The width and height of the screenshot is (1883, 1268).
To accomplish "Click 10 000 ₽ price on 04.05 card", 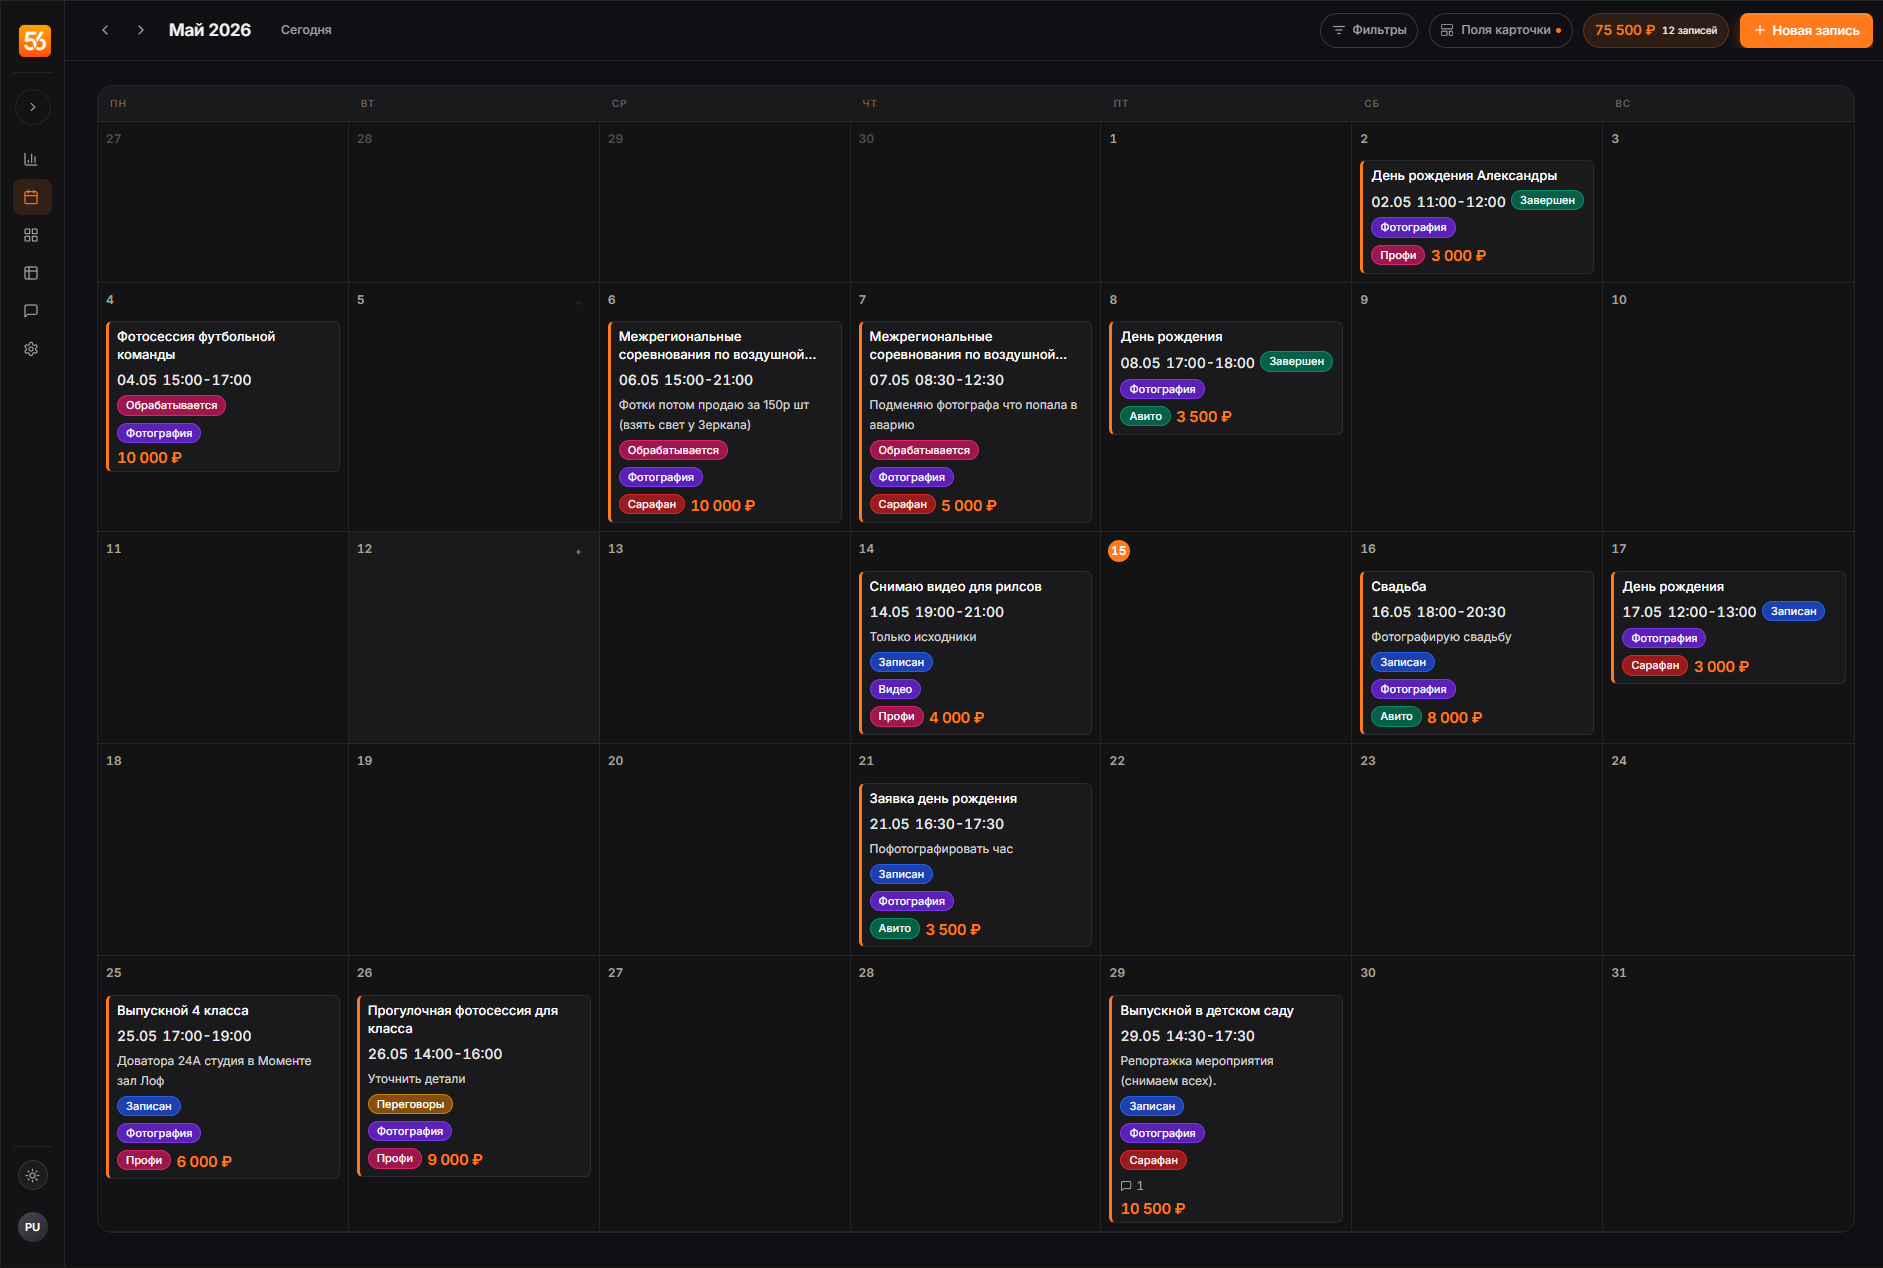I will (x=149, y=458).
